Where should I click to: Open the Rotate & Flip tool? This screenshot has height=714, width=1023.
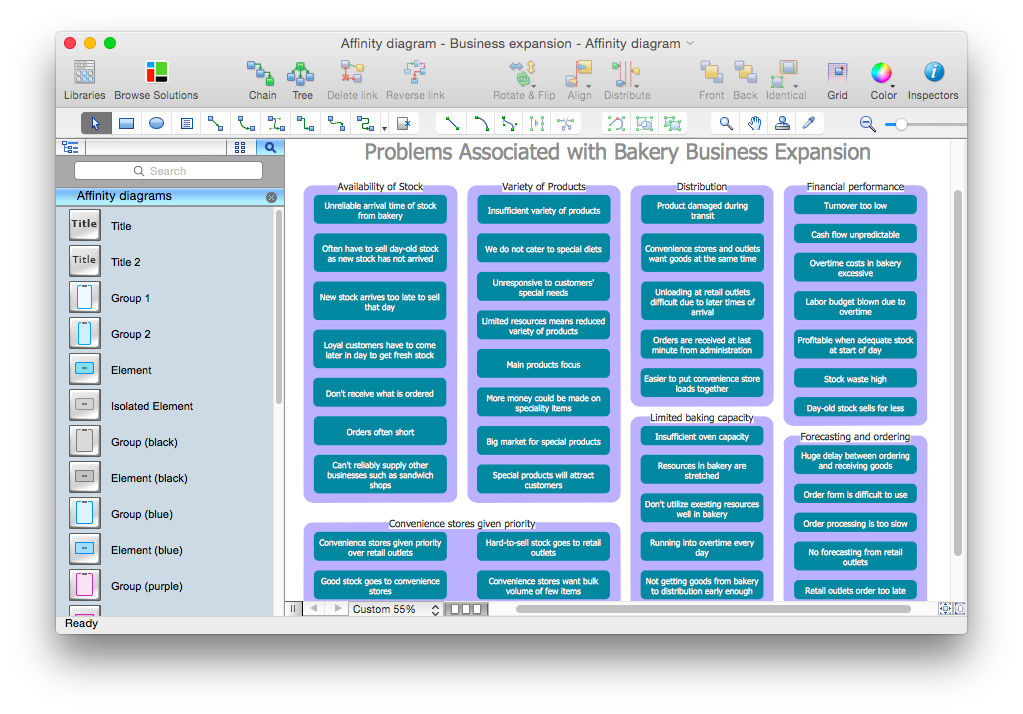click(x=523, y=73)
